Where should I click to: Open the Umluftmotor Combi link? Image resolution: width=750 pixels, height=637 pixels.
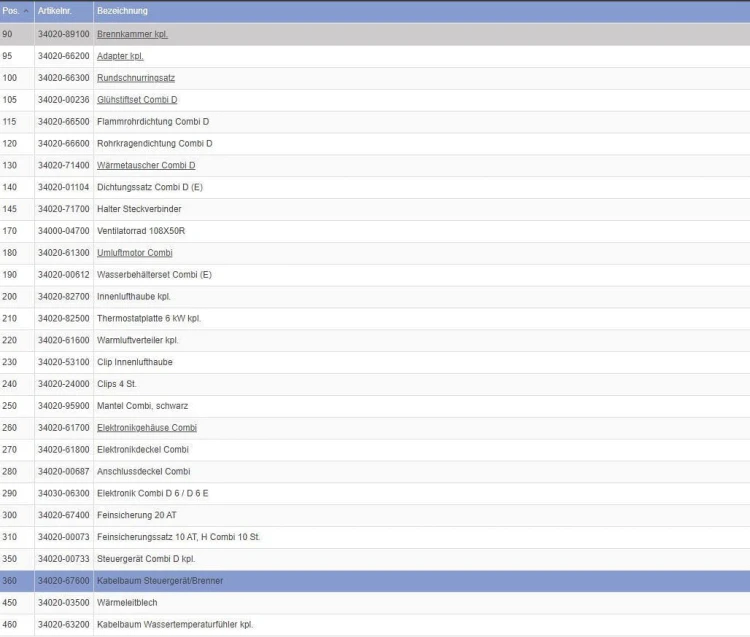tap(135, 253)
